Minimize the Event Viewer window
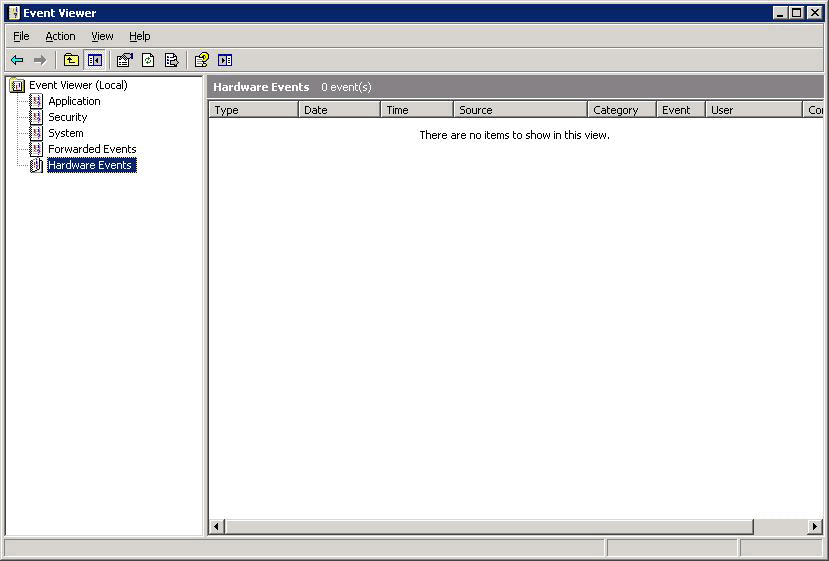Screen dimensions: 829x561 click(x=780, y=13)
